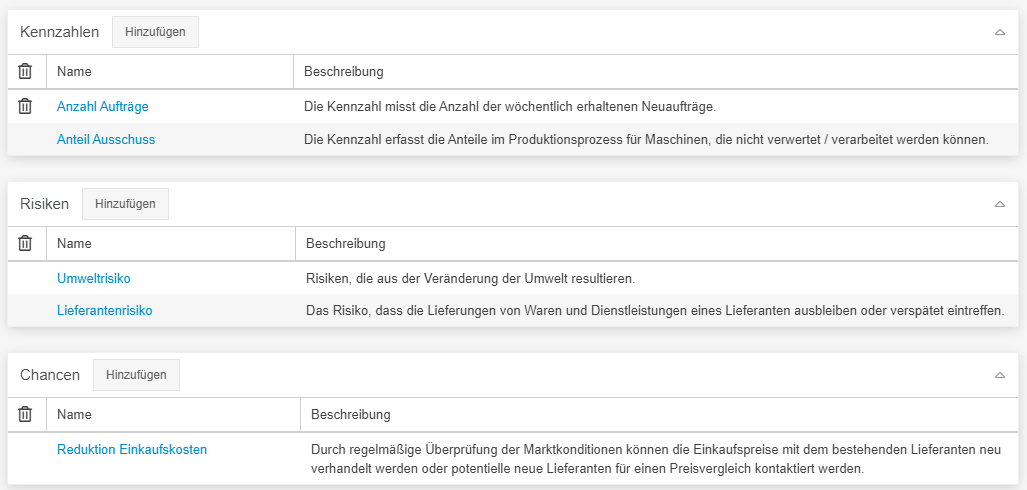Open the Lieferantenrisiko link

tap(105, 311)
